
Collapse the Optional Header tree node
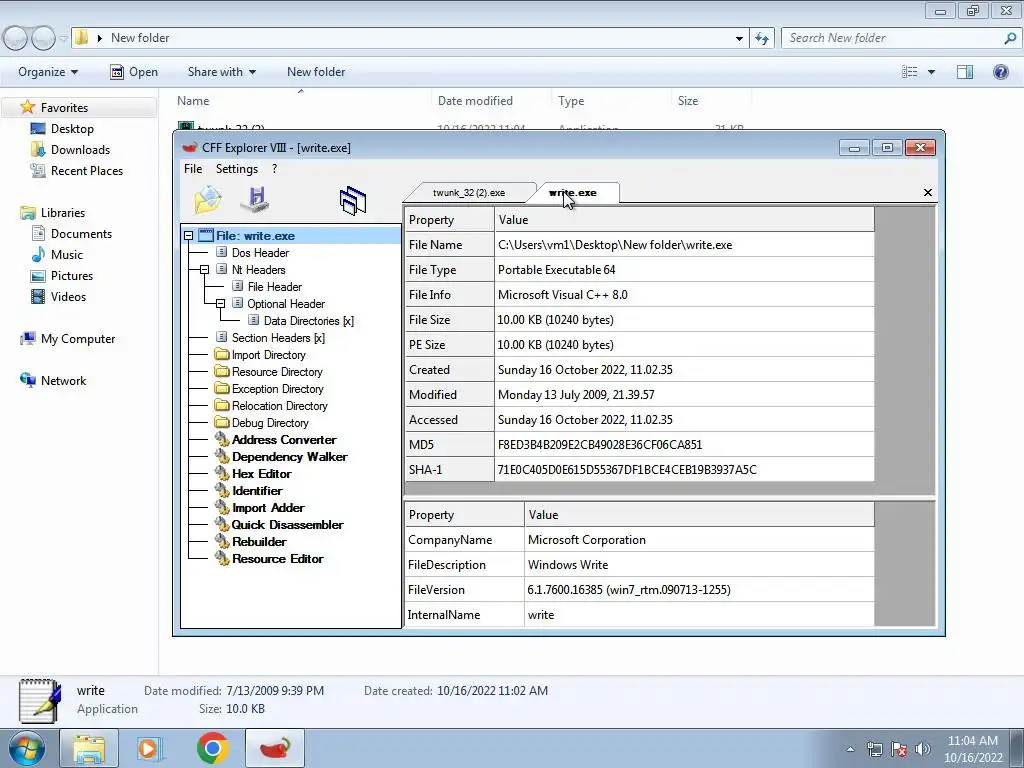[220, 304]
